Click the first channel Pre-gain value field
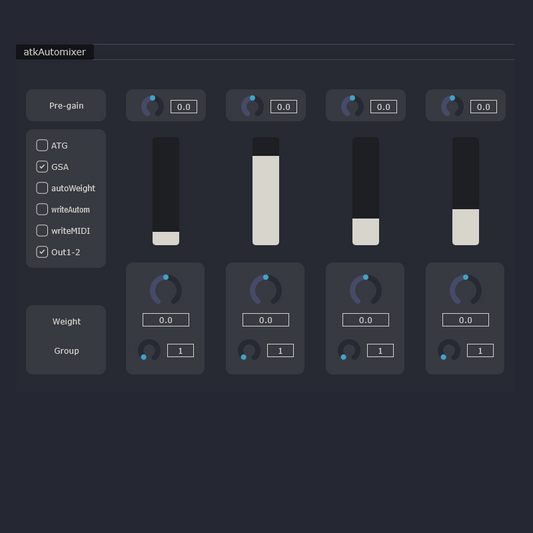The height and width of the screenshot is (533, 533). pos(184,107)
